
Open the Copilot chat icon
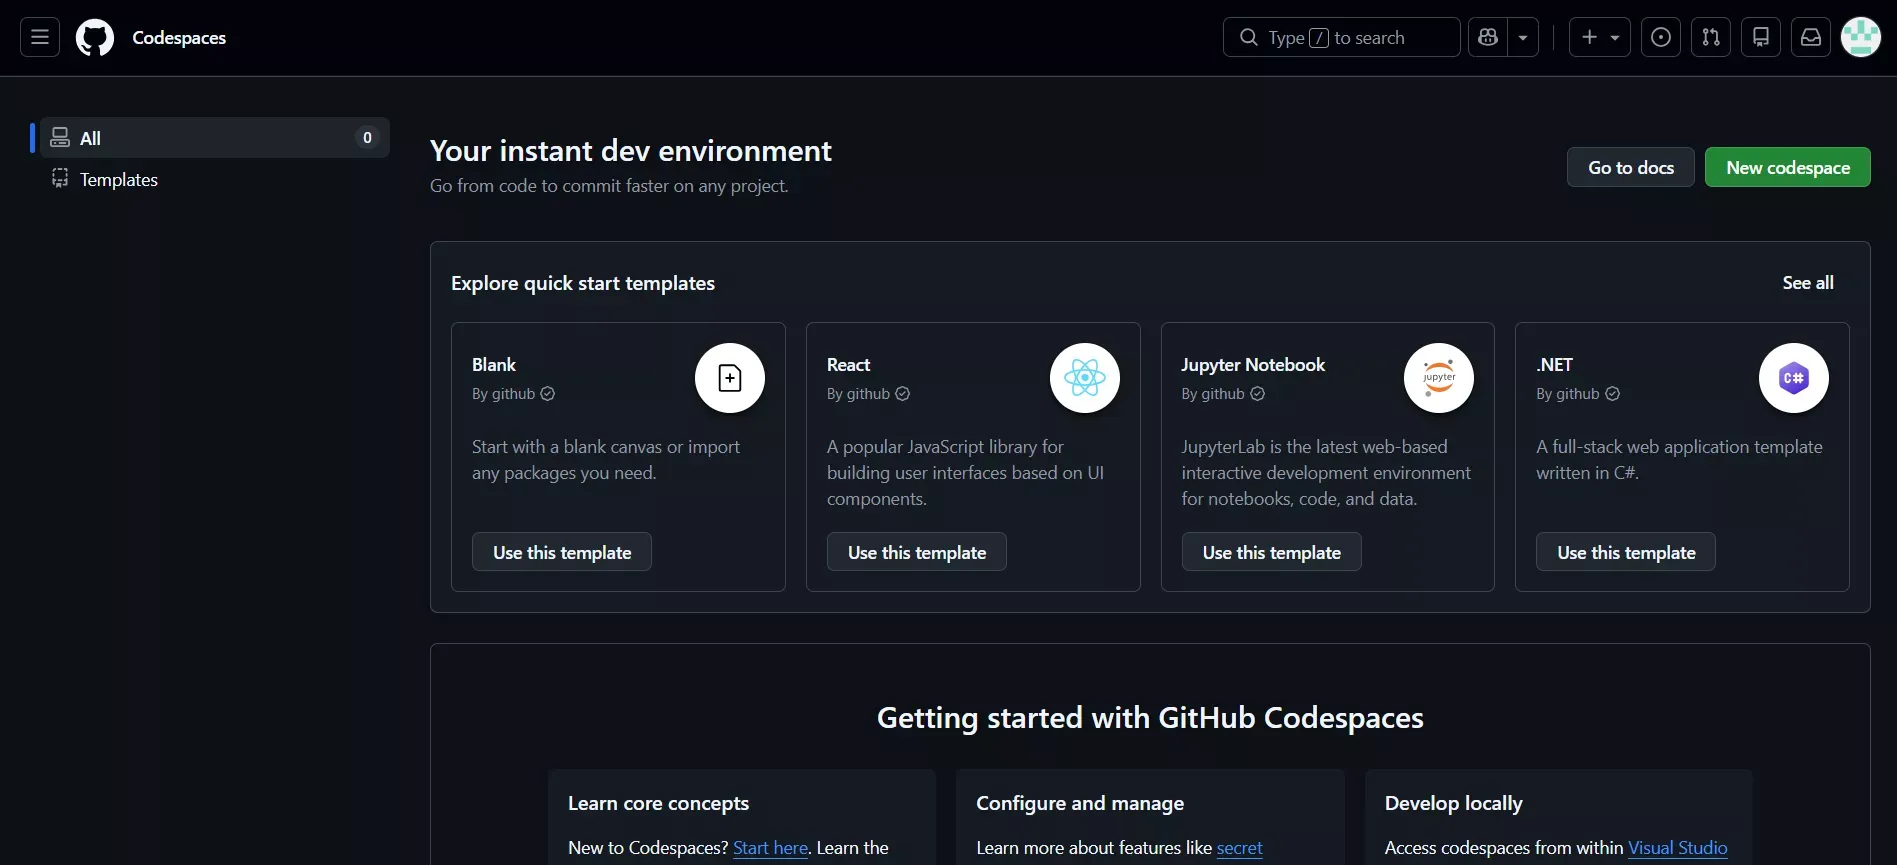click(1488, 37)
